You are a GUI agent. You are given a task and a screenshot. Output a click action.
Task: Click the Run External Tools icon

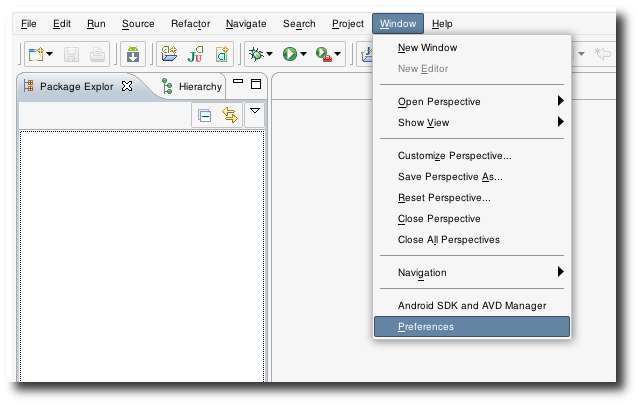324,54
